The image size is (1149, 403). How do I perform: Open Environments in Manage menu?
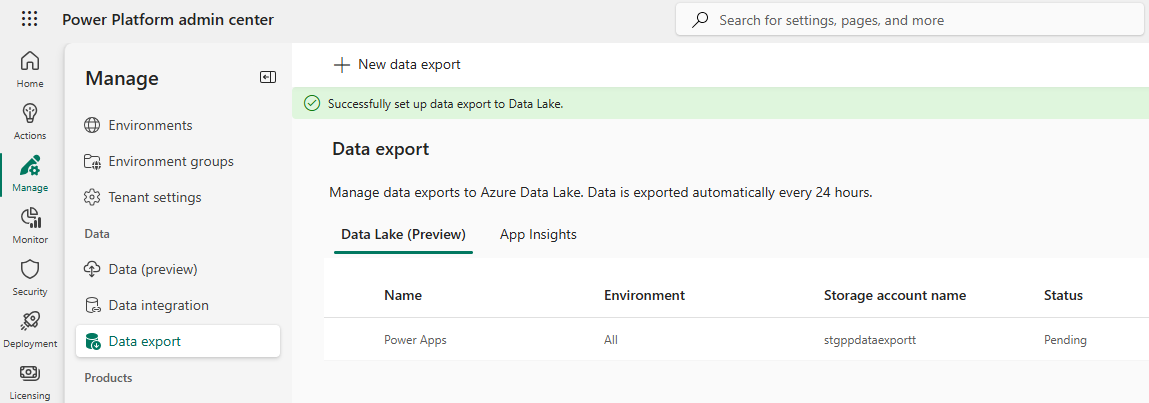pos(150,125)
